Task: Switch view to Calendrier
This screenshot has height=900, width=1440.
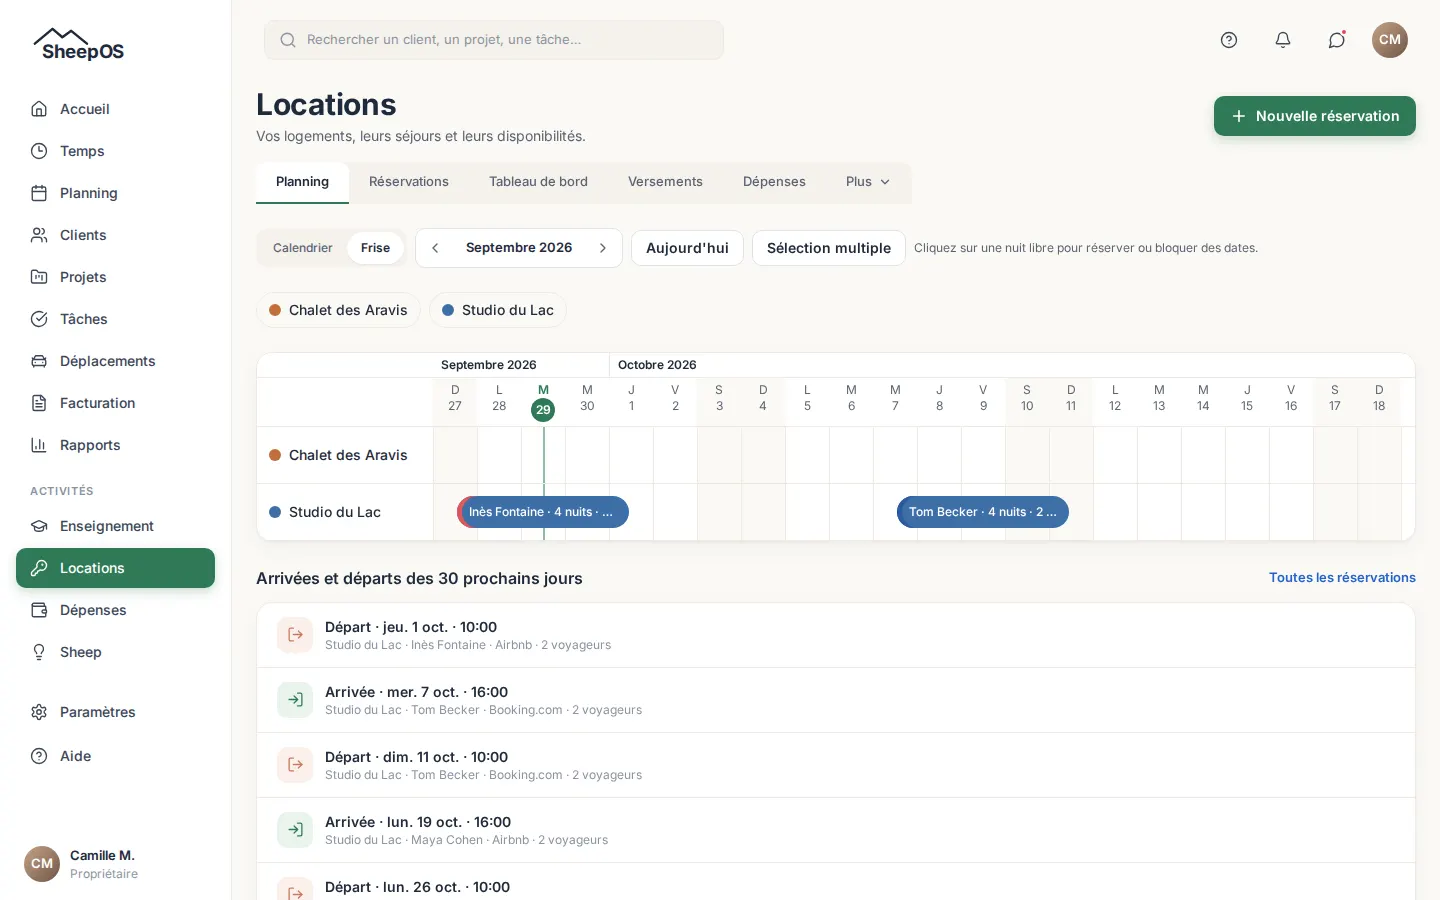Action: (302, 248)
